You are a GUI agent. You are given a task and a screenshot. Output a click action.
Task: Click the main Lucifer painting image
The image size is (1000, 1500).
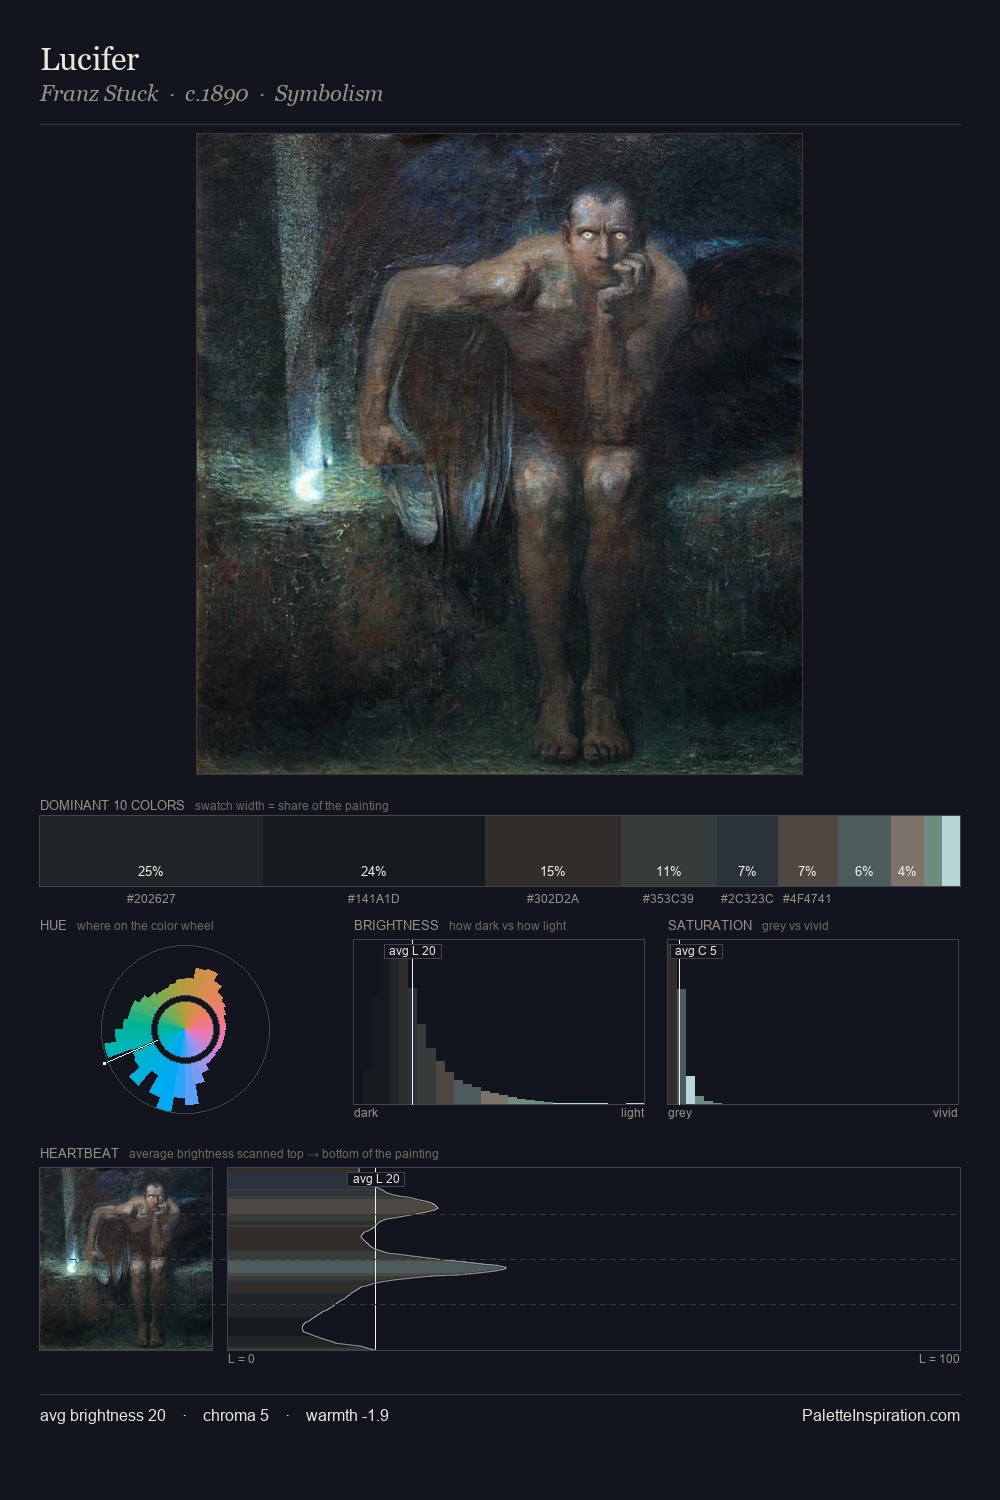click(499, 454)
